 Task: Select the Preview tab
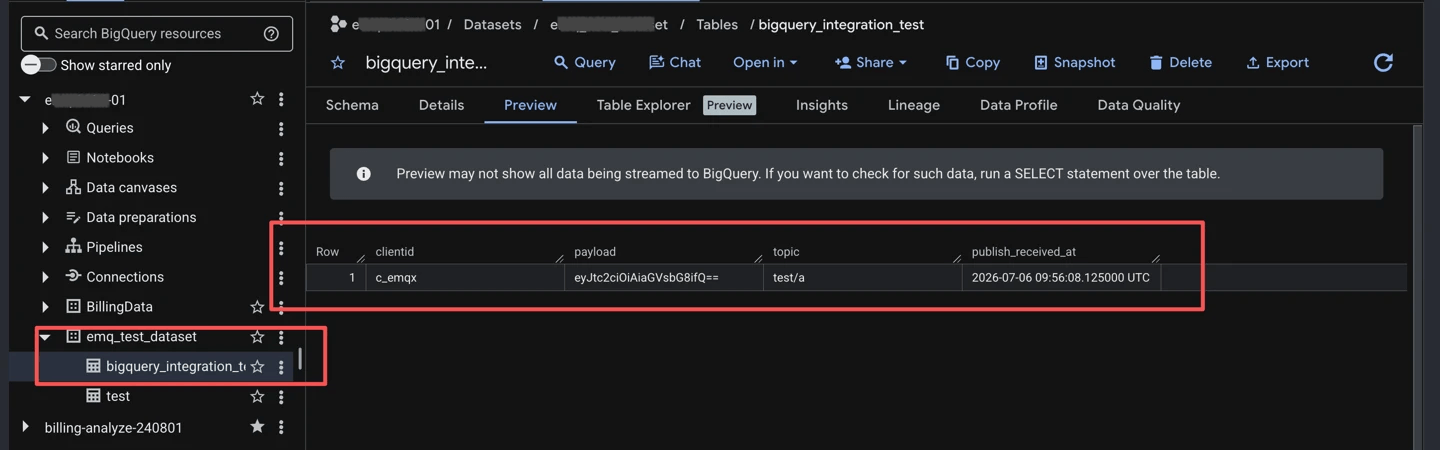click(530, 105)
